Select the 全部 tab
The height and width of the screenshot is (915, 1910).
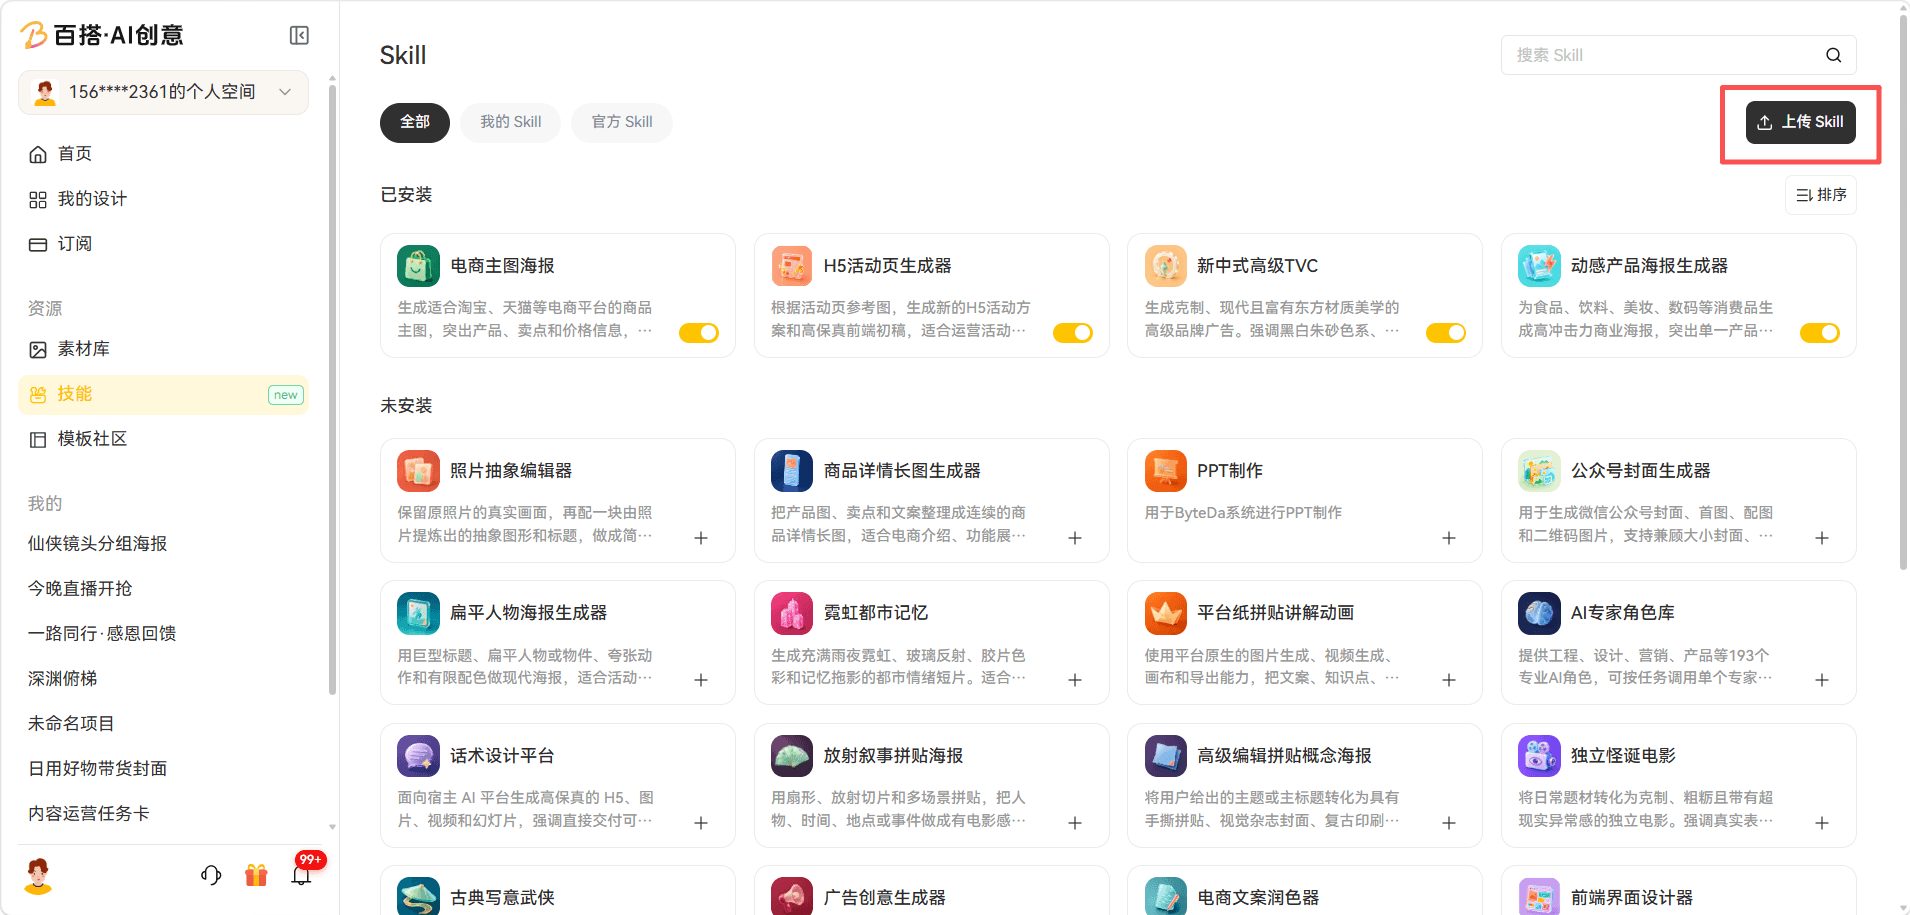[x=415, y=122]
